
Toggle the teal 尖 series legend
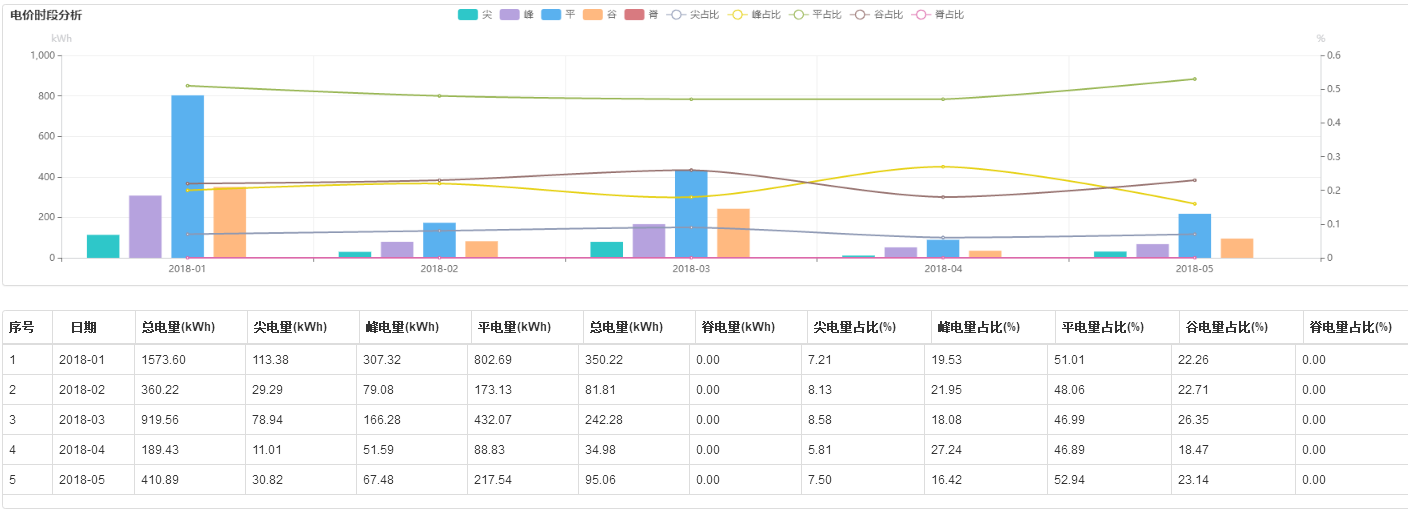[x=470, y=15]
